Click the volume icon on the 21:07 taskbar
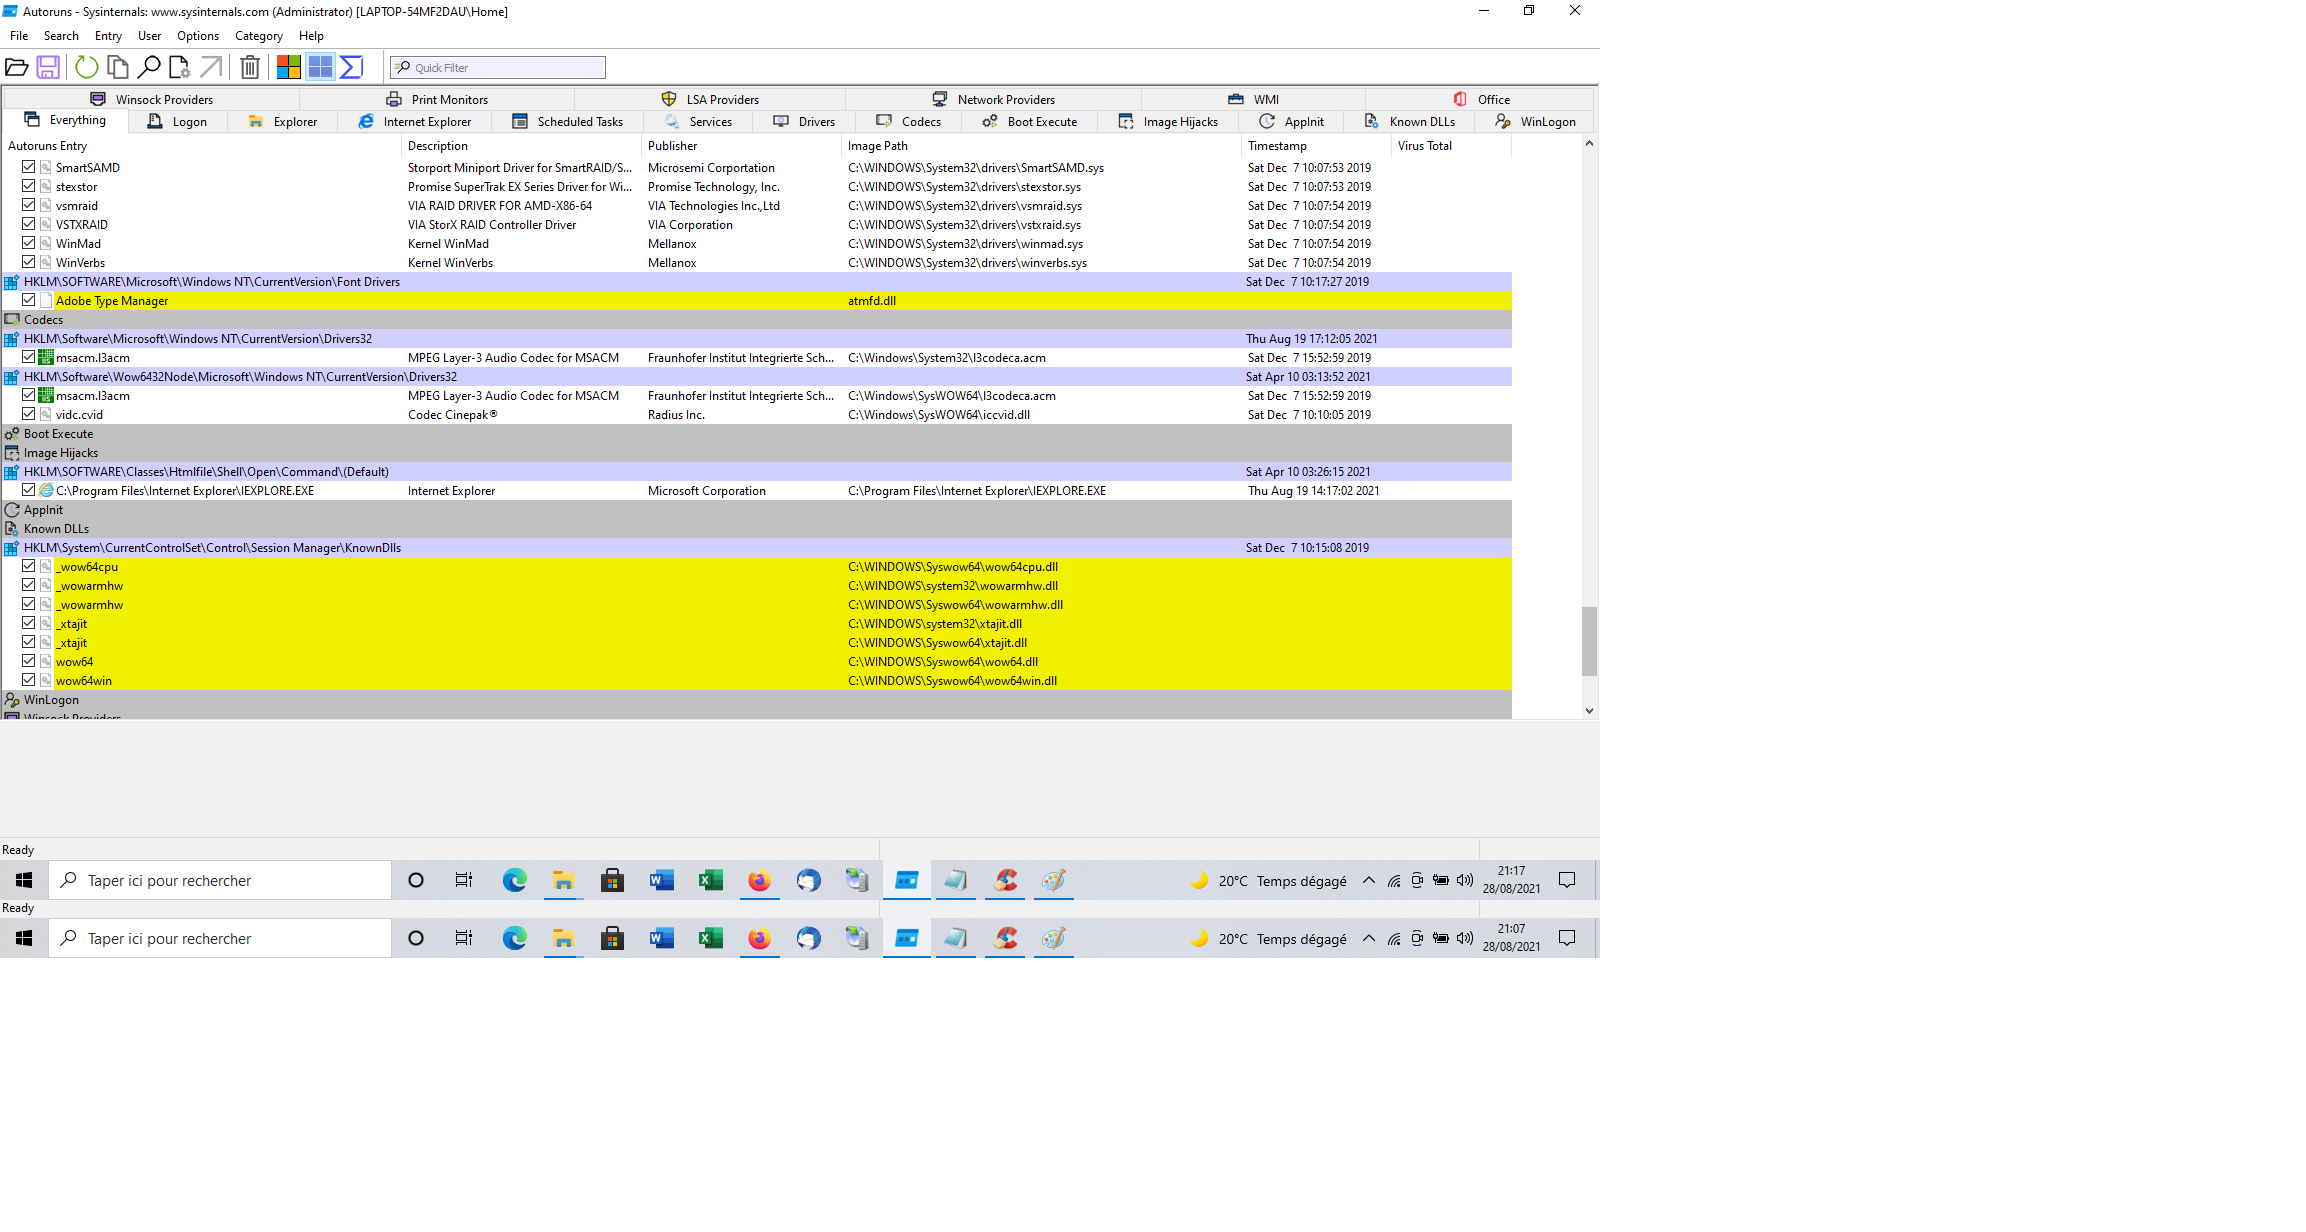Viewport: 2306px width, 1232px height. click(x=1465, y=938)
